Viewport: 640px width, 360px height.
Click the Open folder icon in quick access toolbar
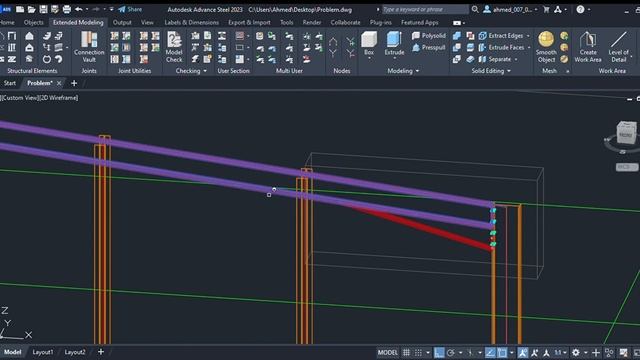(31, 9)
